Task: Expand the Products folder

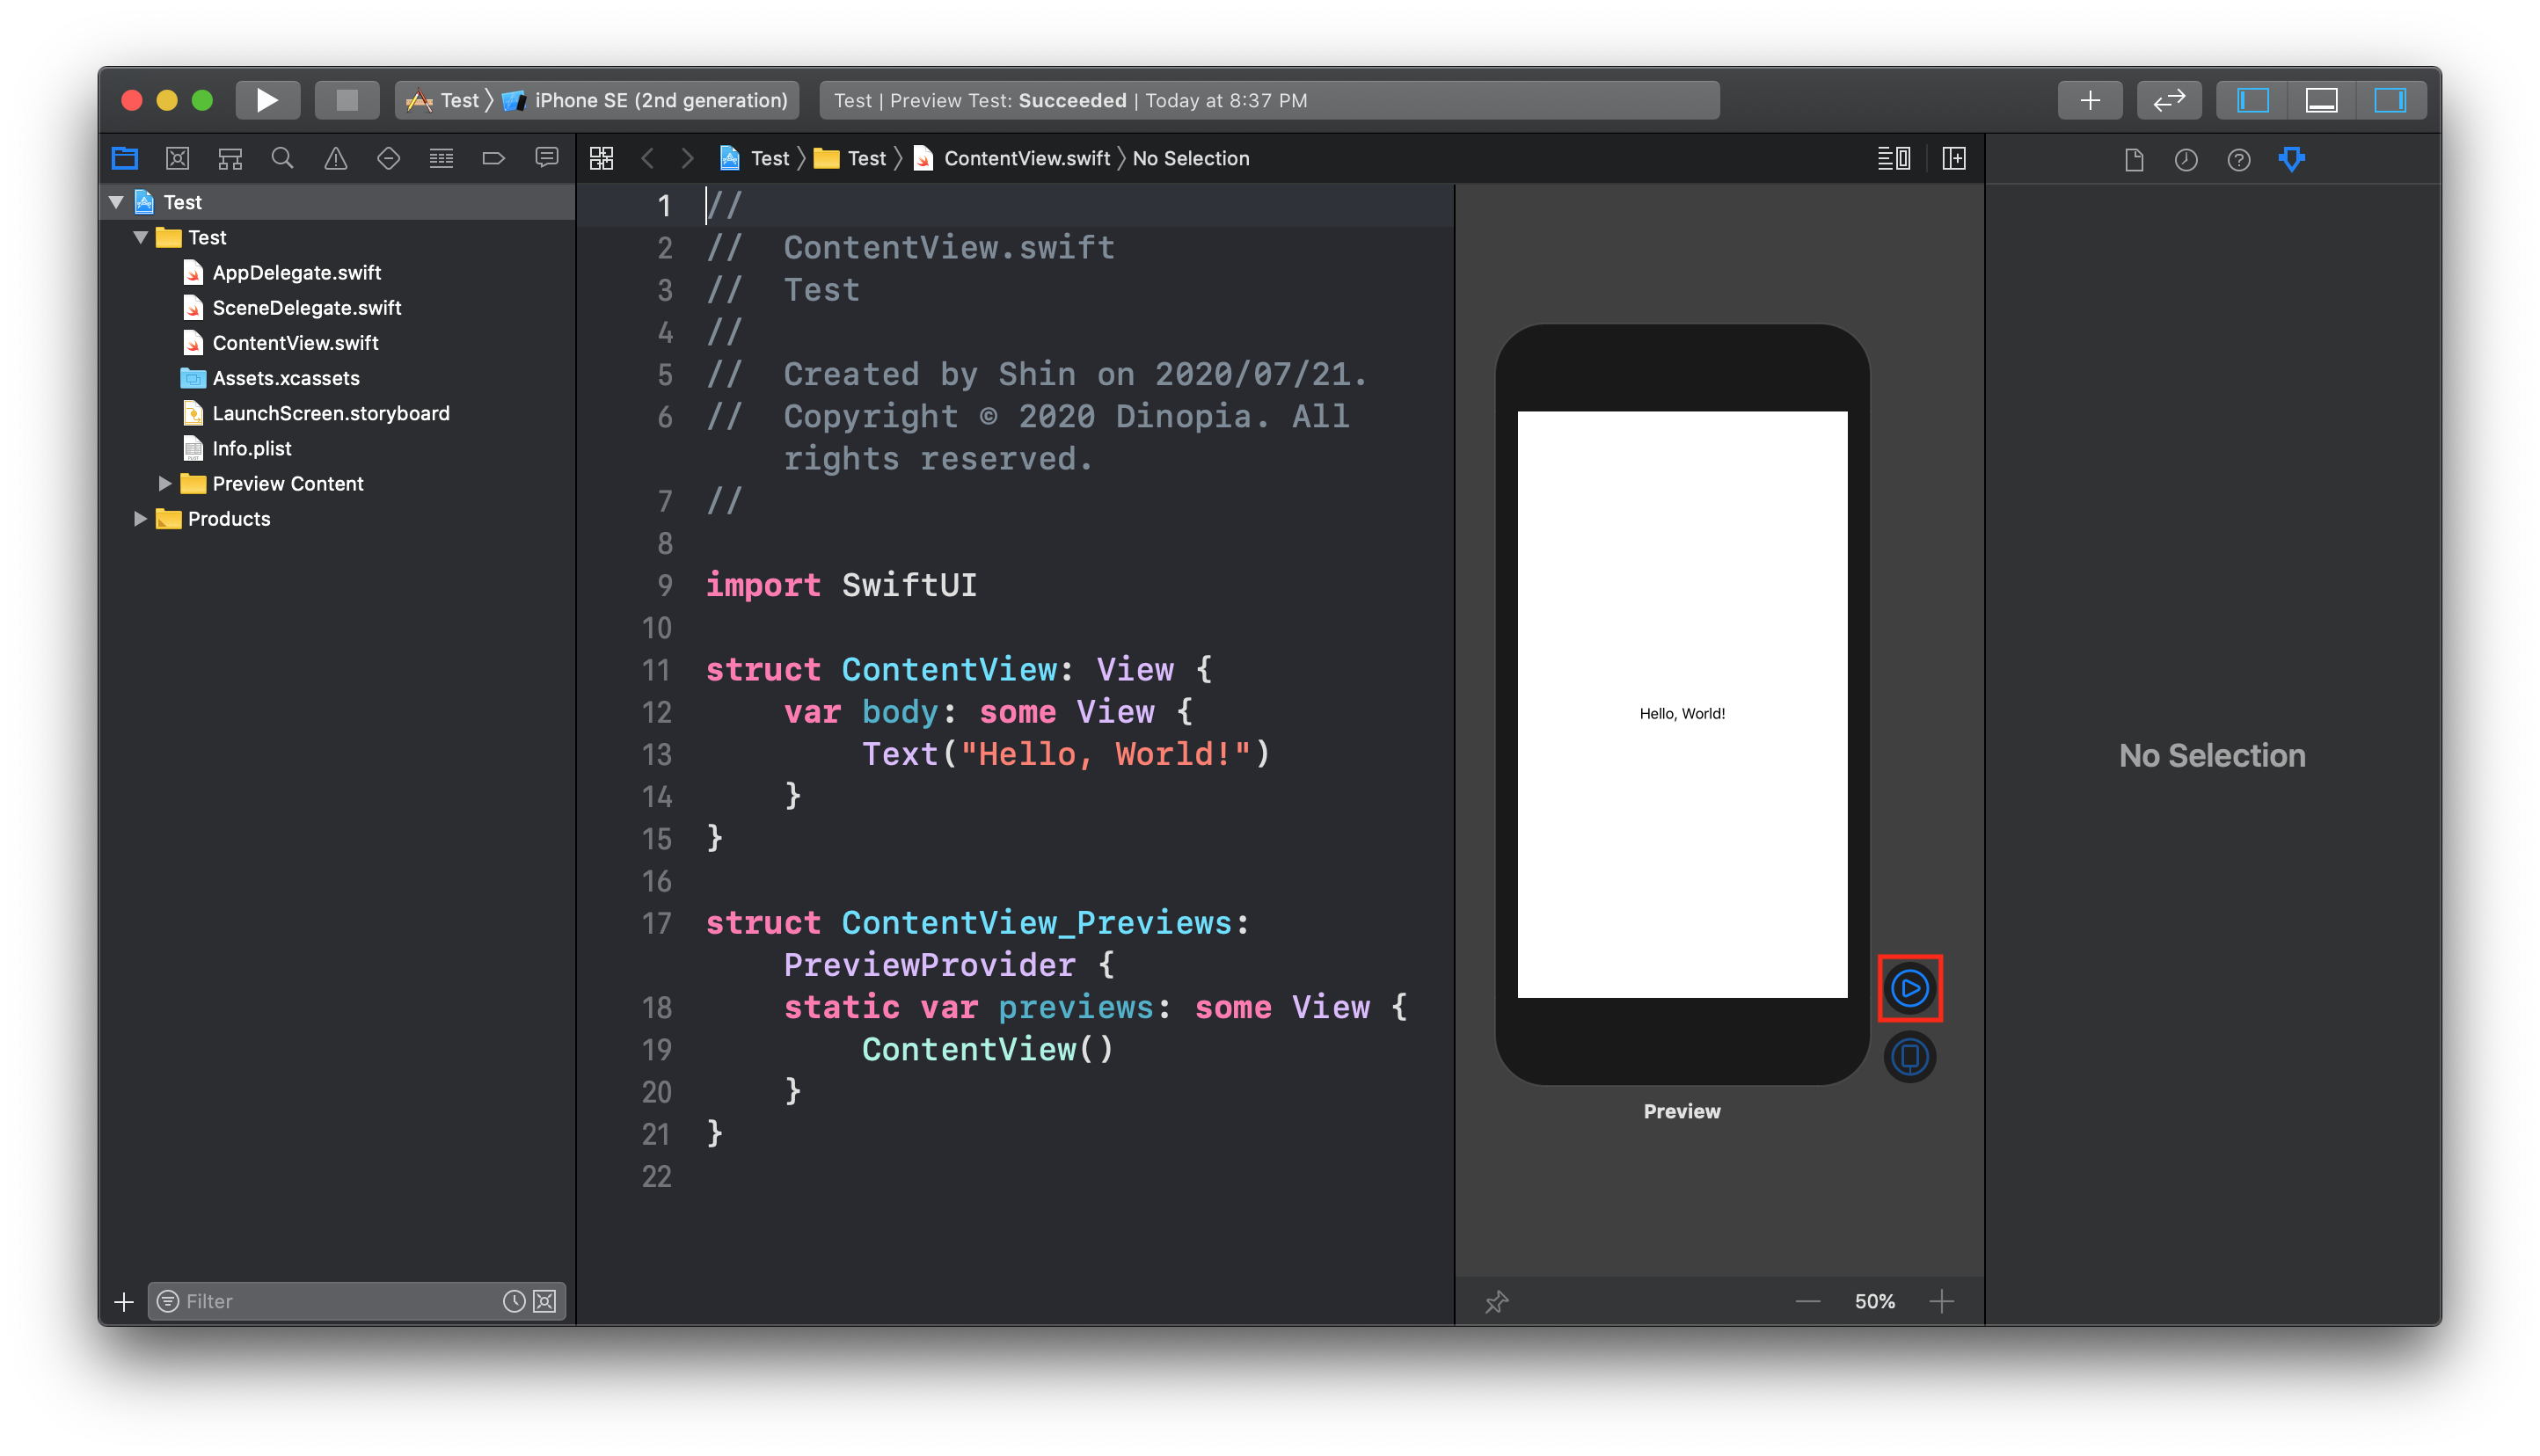Action: [x=140, y=518]
